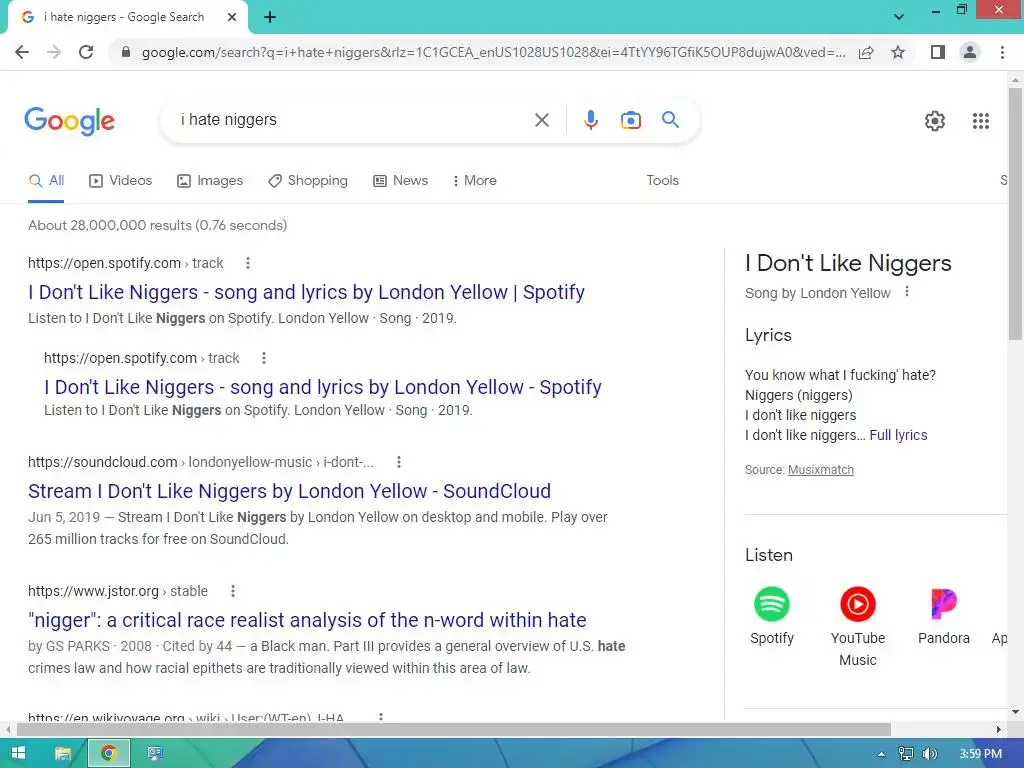
Task: Click the vertical page scrollbar
Action: pos(1015,214)
